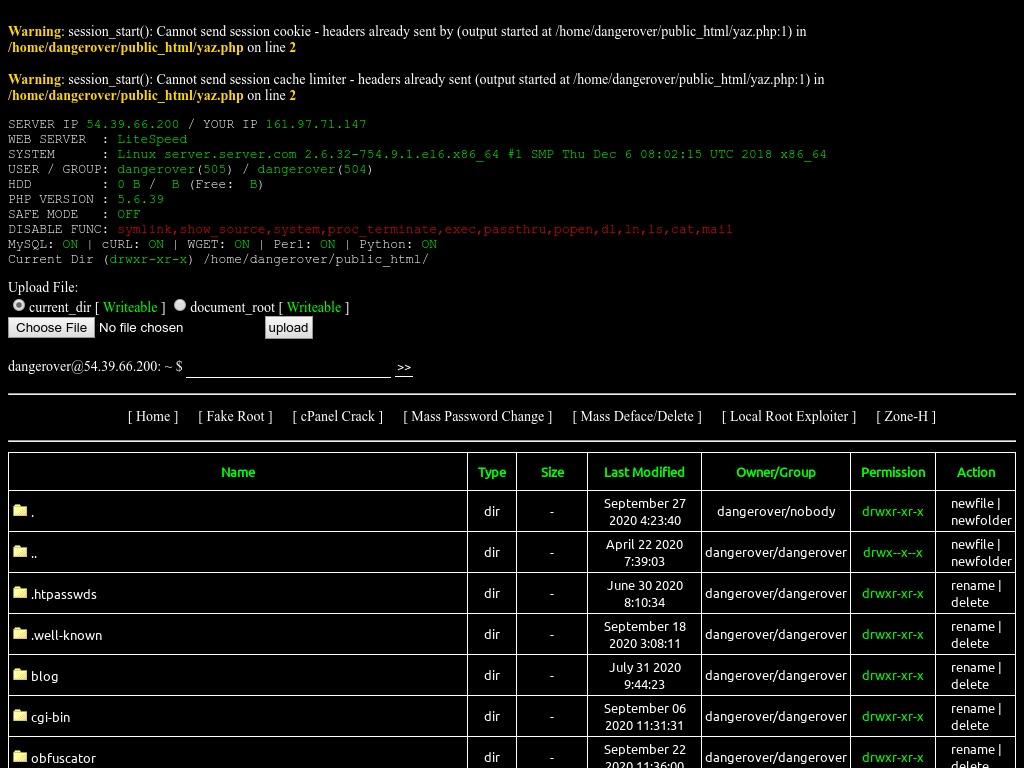
Task: Open Mass Deface/Delete
Action: [x=637, y=417]
